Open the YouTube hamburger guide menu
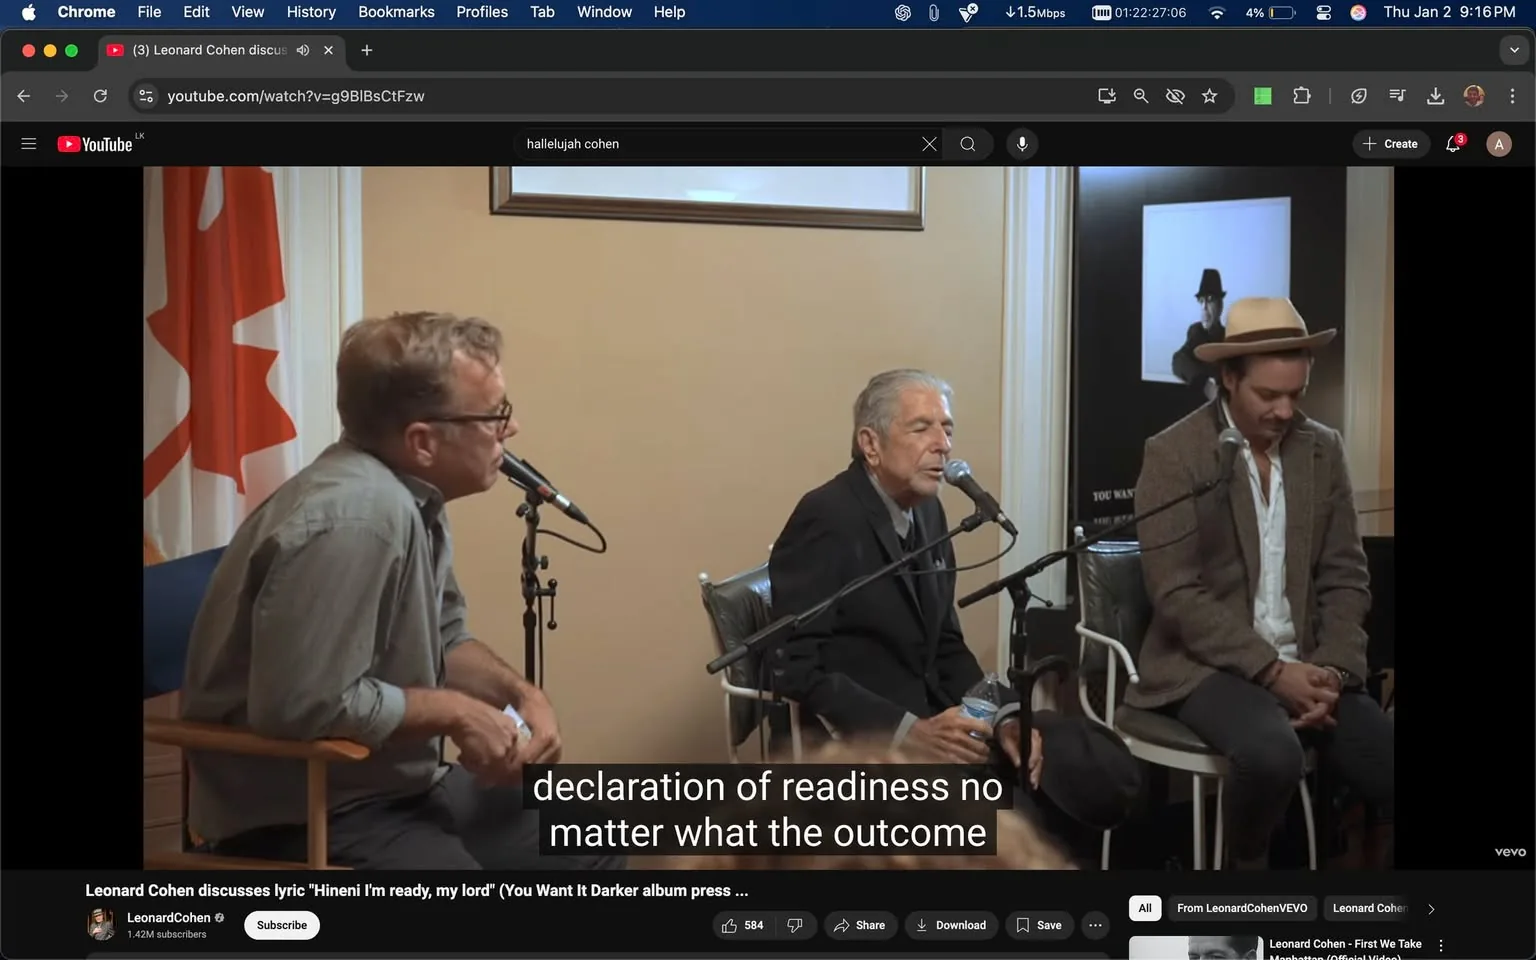Viewport: 1536px width, 960px height. (x=29, y=144)
